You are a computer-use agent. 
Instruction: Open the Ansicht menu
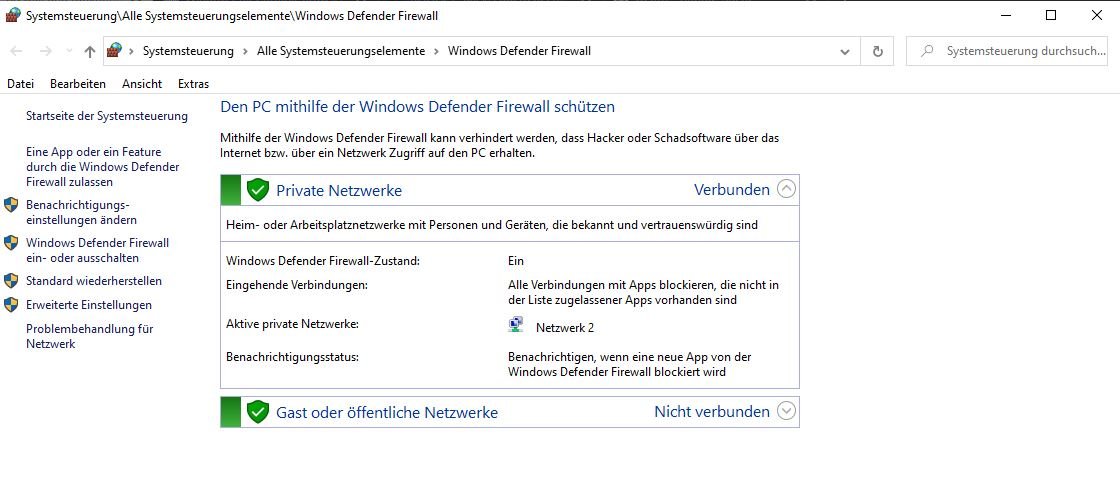coord(142,84)
